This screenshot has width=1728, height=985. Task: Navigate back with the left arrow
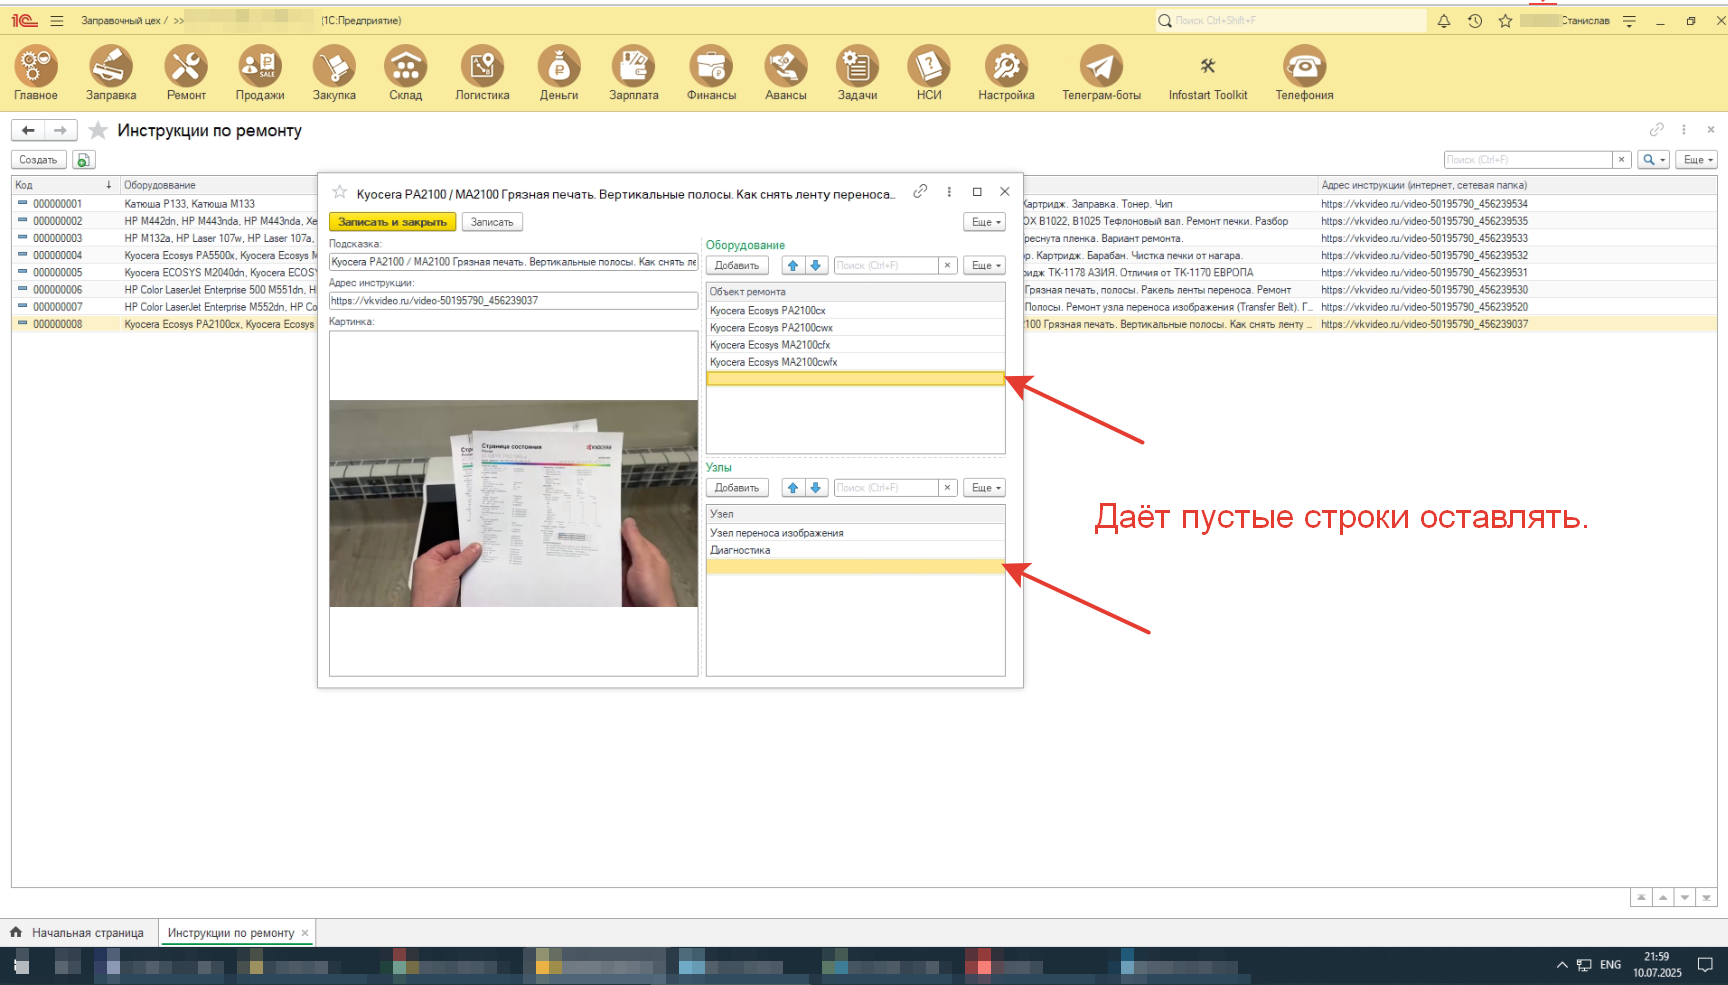(28, 130)
